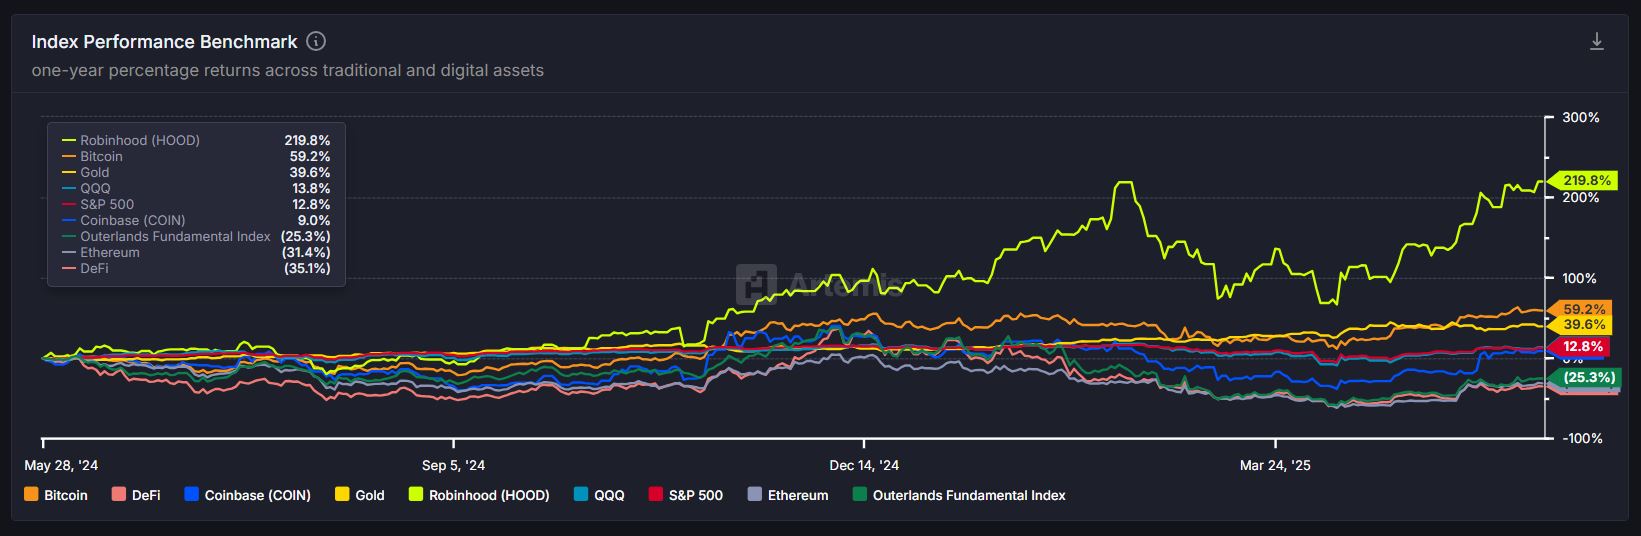Select the 39.6% Gold end-value tag
The width and height of the screenshot is (1641, 536).
coord(1578,325)
